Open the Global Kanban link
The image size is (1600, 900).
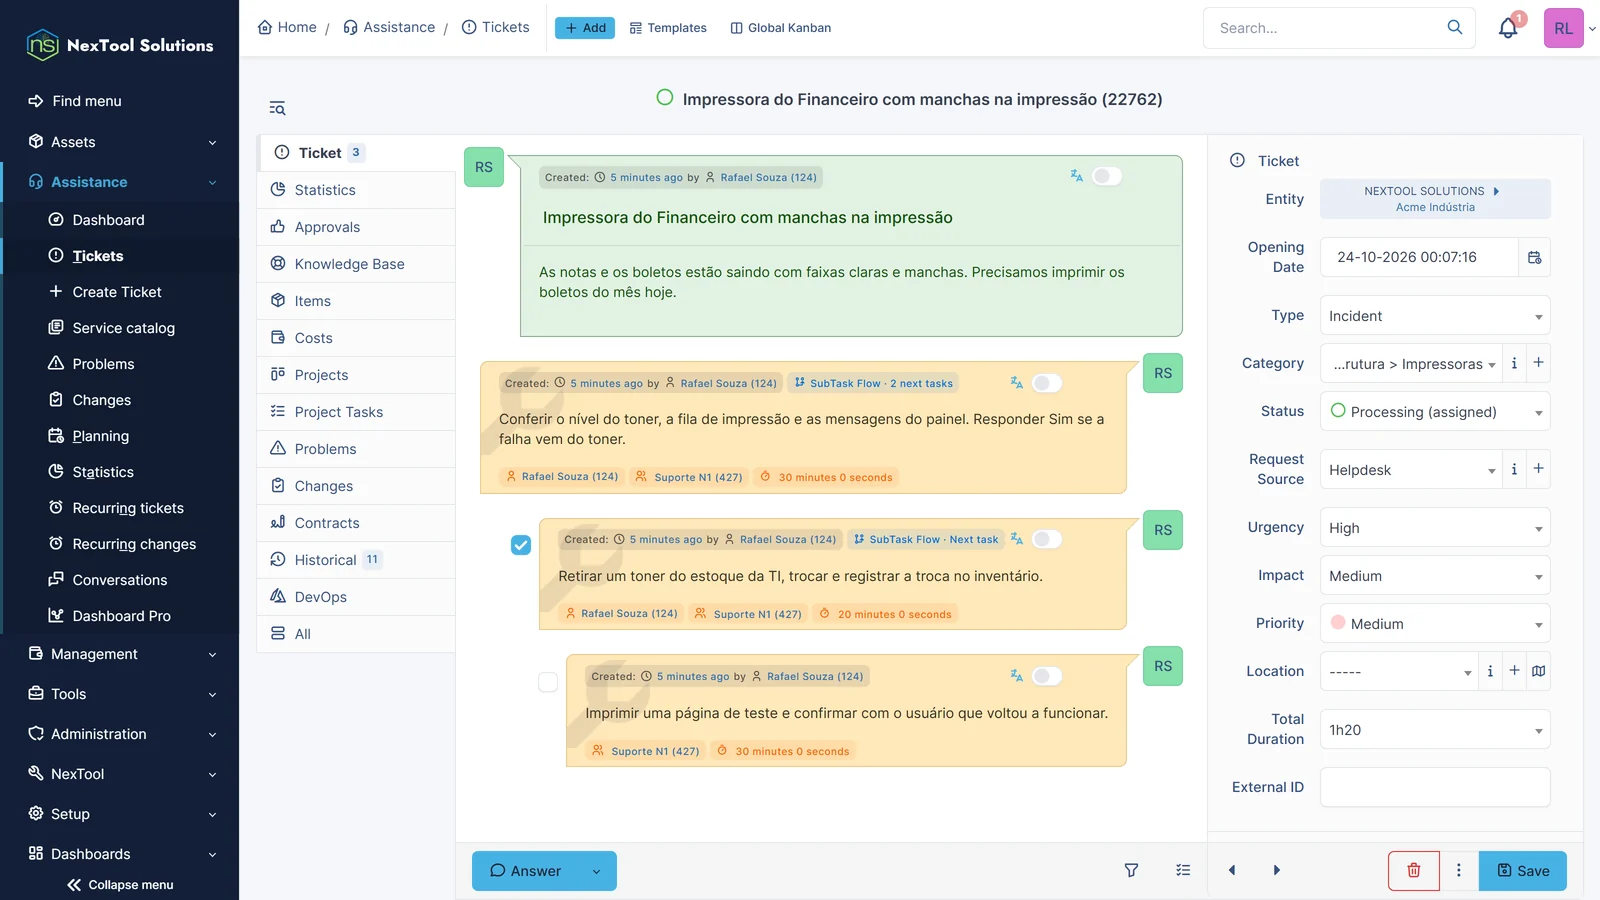(781, 28)
